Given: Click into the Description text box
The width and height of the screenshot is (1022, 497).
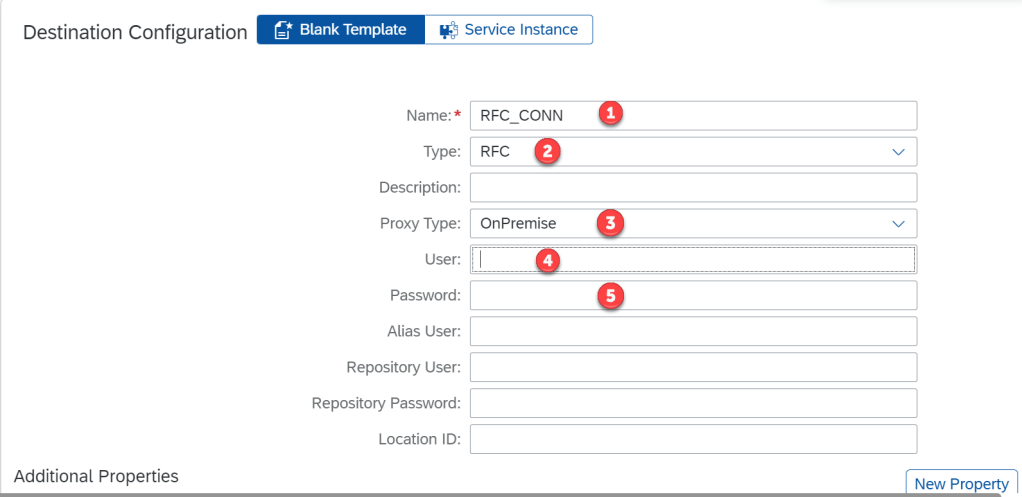Looking at the screenshot, I should tap(692, 188).
